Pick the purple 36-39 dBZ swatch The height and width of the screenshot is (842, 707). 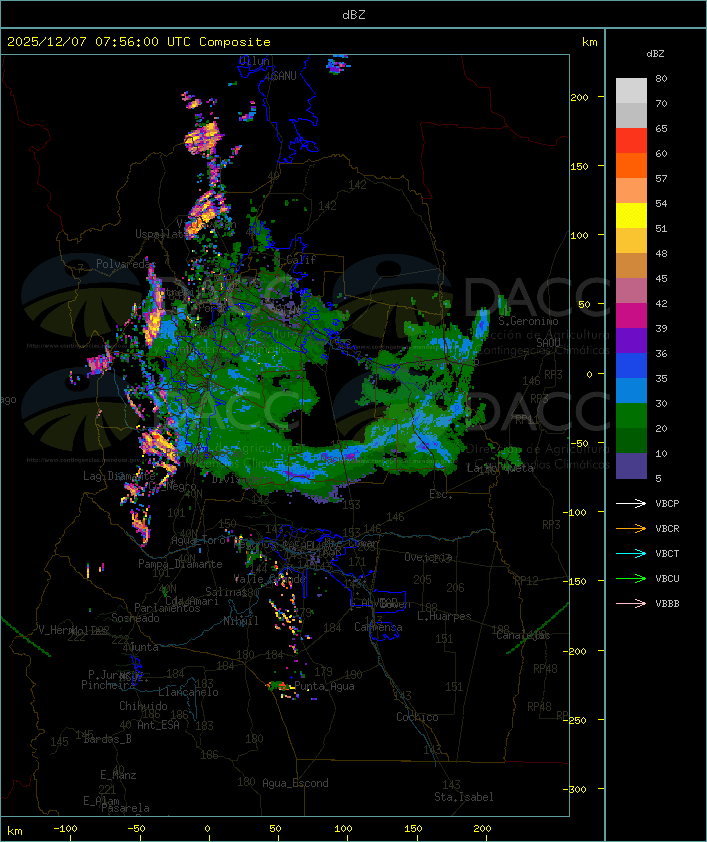tap(631, 340)
